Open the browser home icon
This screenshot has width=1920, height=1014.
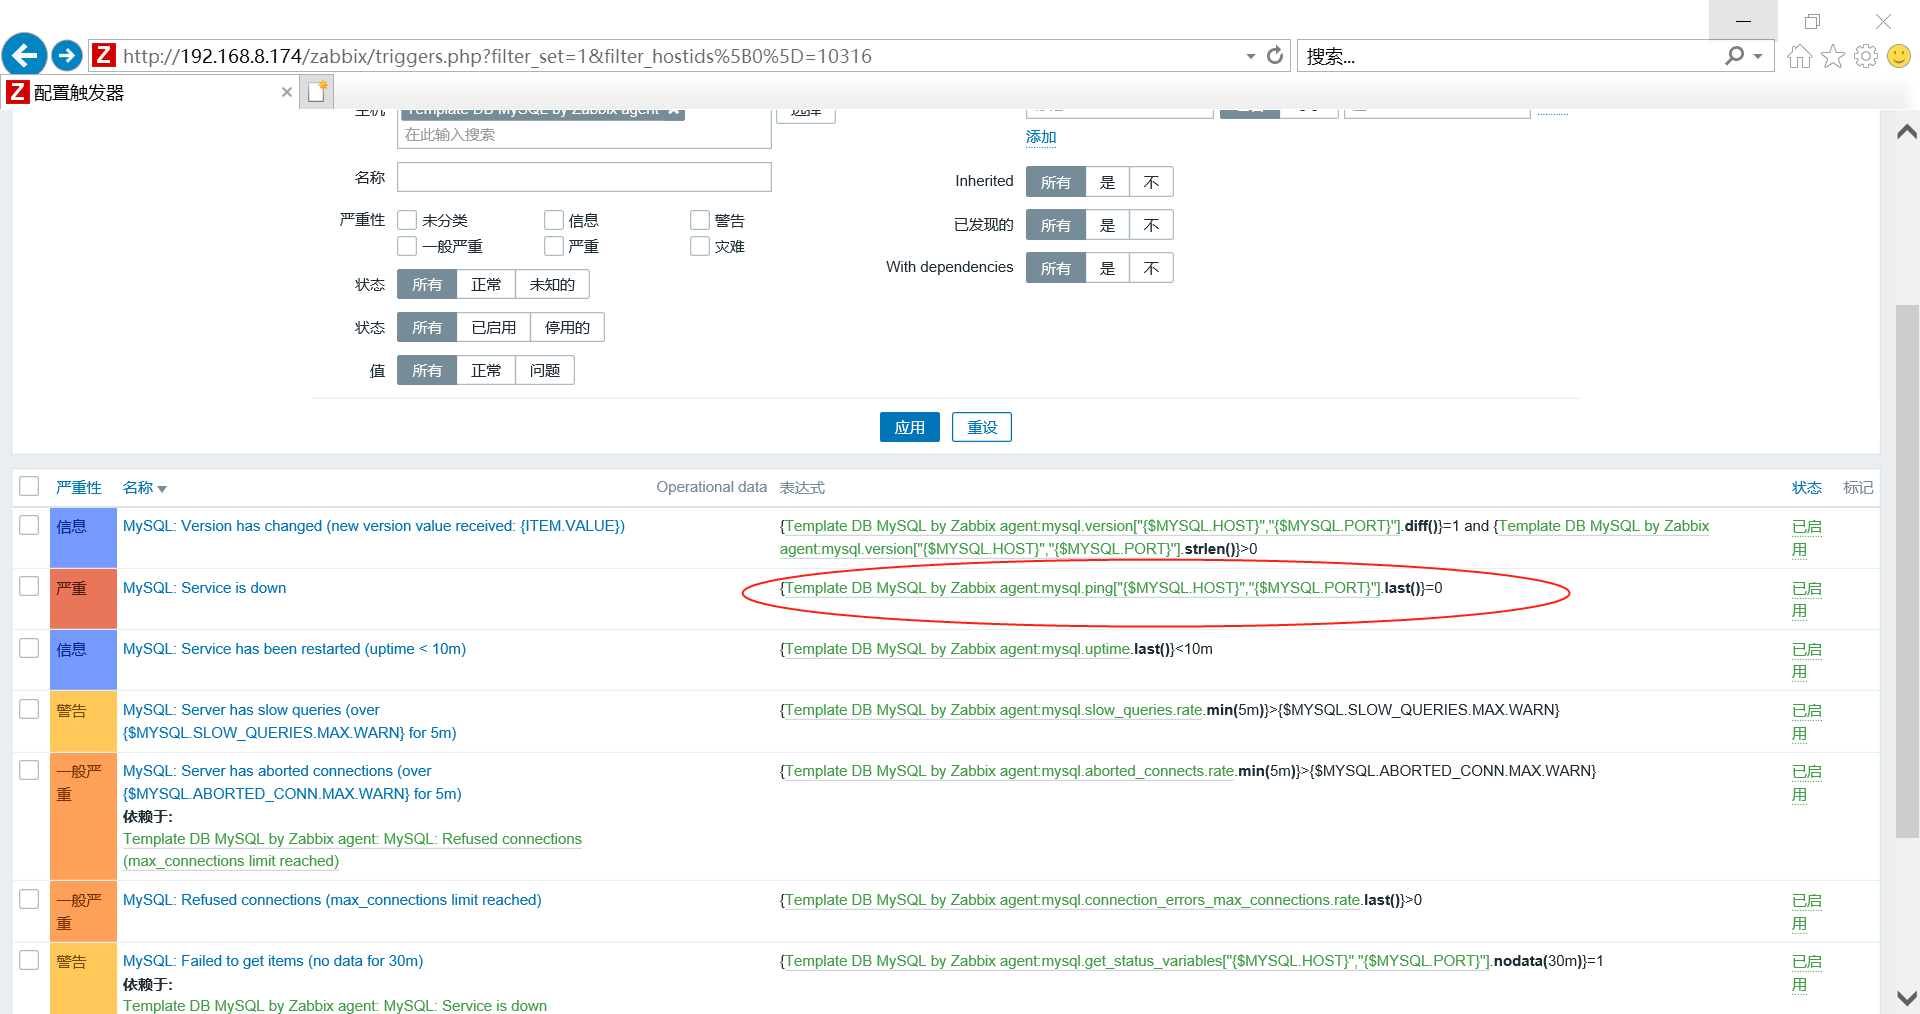(x=1800, y=56)
